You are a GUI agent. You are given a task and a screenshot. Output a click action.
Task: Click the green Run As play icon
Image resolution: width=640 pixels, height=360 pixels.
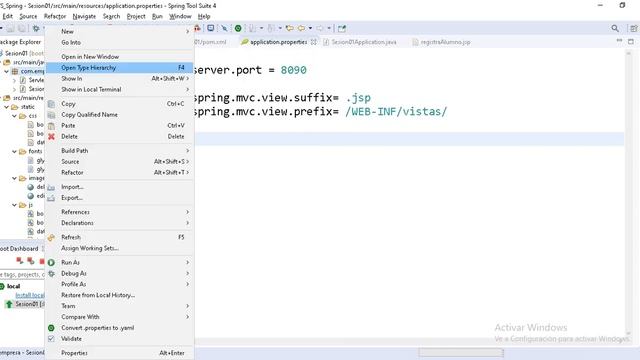point(51,262)
